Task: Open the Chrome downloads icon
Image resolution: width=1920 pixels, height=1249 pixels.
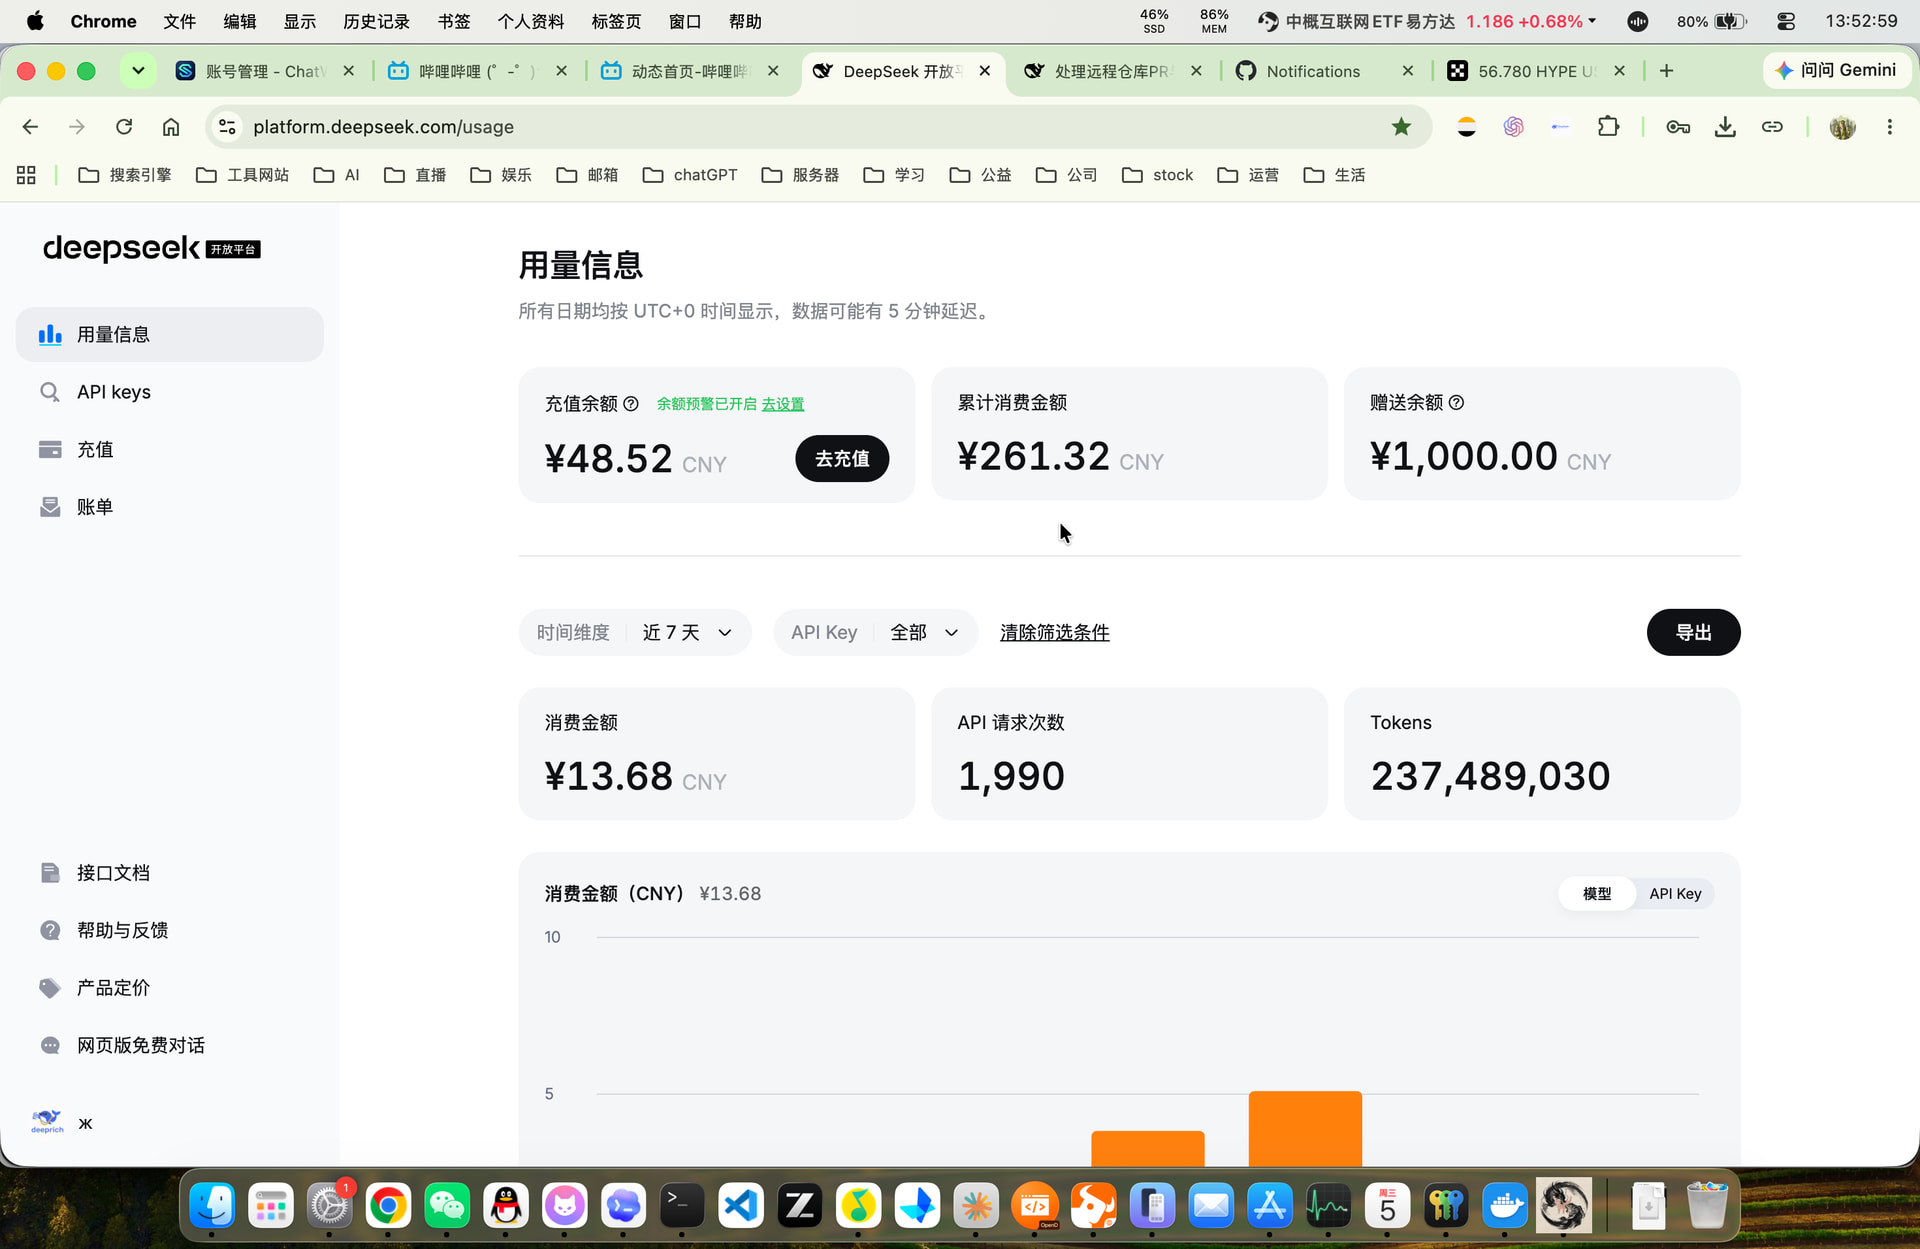Action: click(1725, 126)
